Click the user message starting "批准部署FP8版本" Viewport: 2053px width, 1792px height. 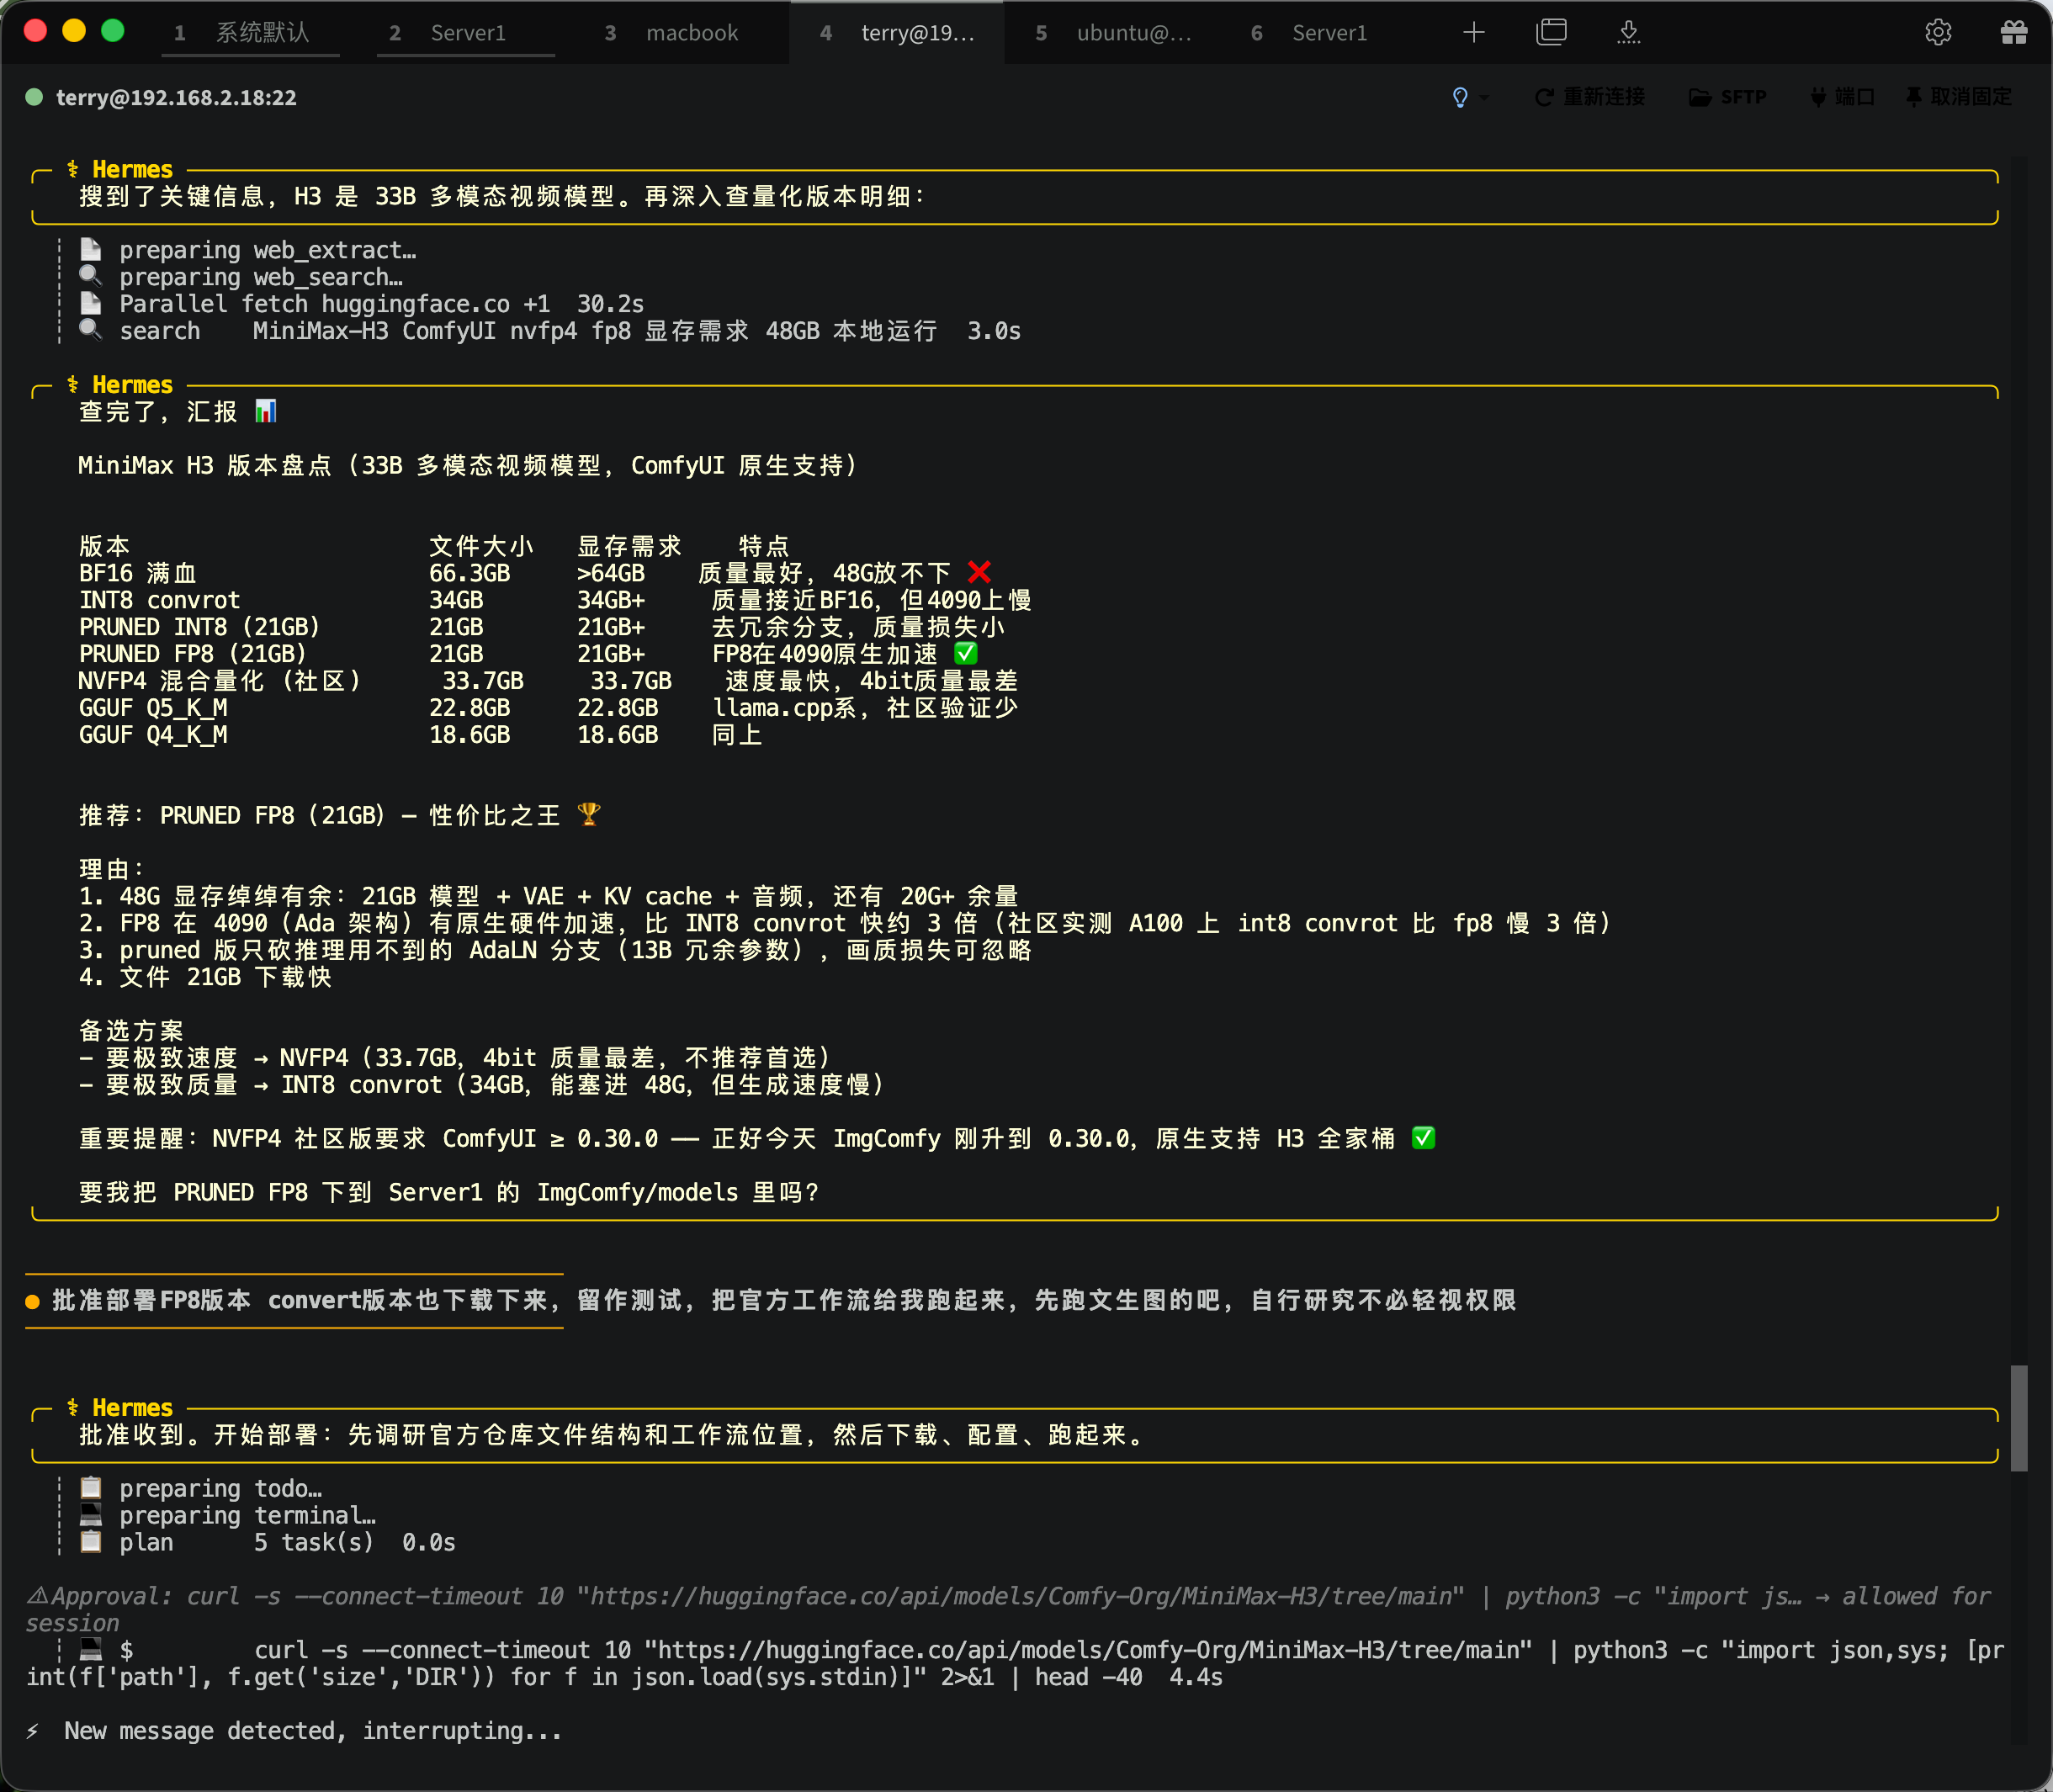coord(784,1300)
